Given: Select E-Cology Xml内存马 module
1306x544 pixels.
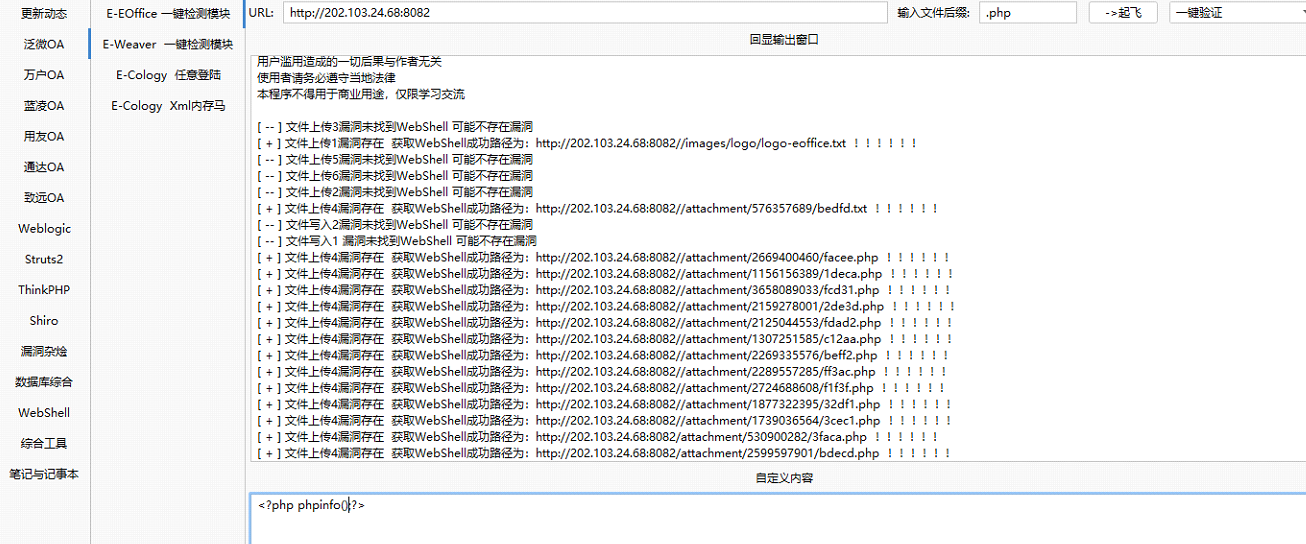Looking at the screenshot, I should tap(168, 106).
